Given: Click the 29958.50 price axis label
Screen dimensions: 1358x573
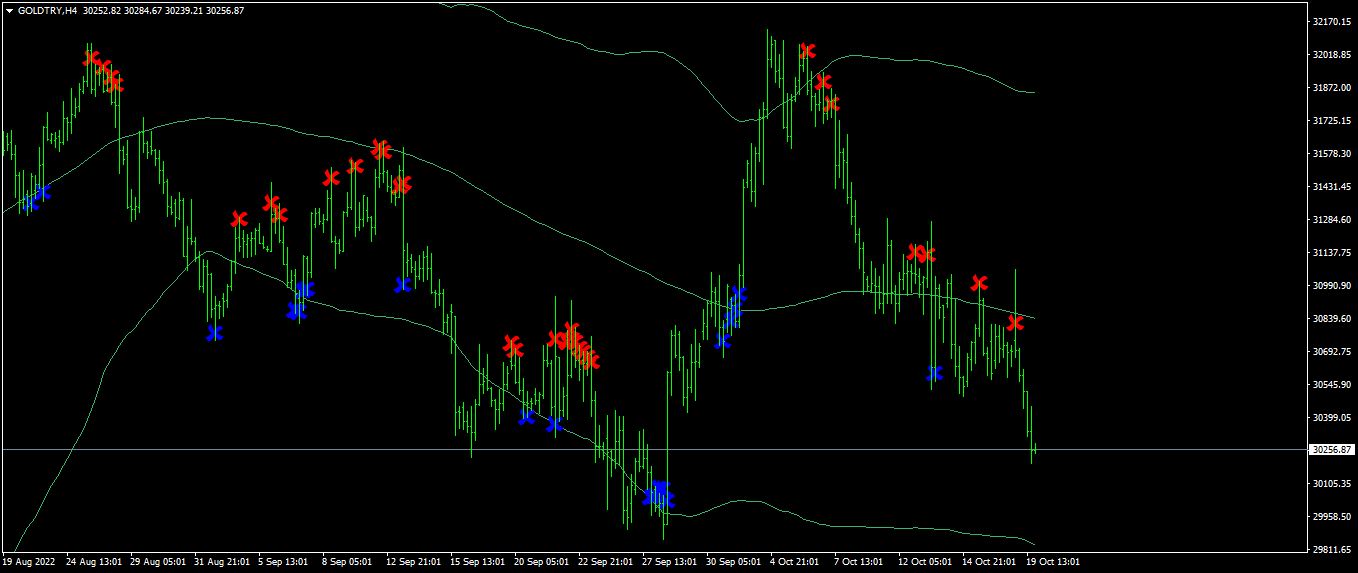Looking at the screenshot, I should (1331, 516).
